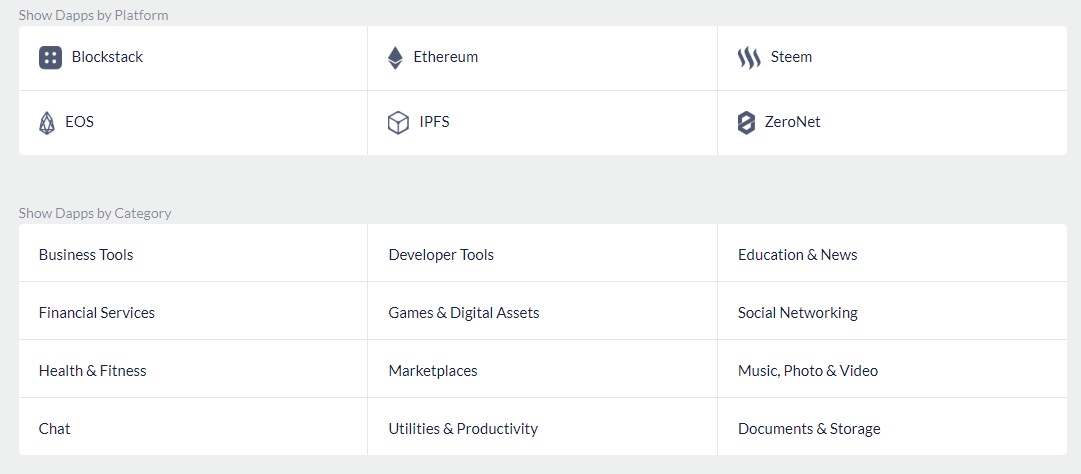The height and width of the screenshot is (474, 1081).
Task: Browse IPFS dapps via its label
Action: pyautogui.click(x=434, y=123)
